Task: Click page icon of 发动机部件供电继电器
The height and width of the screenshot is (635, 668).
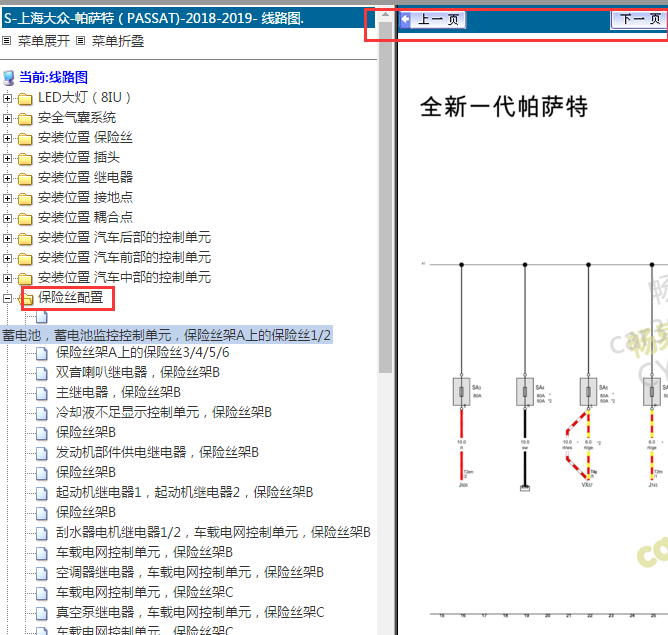Action: [42, 453]
